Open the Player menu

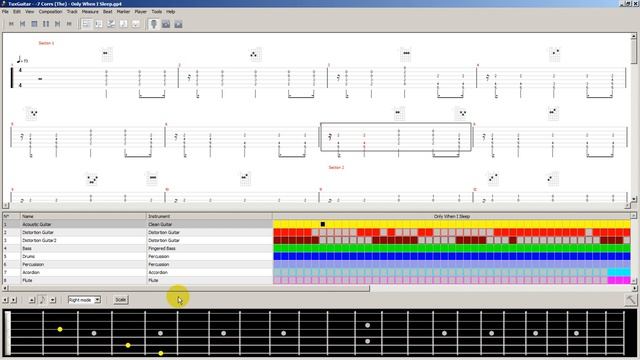point(141,12)
